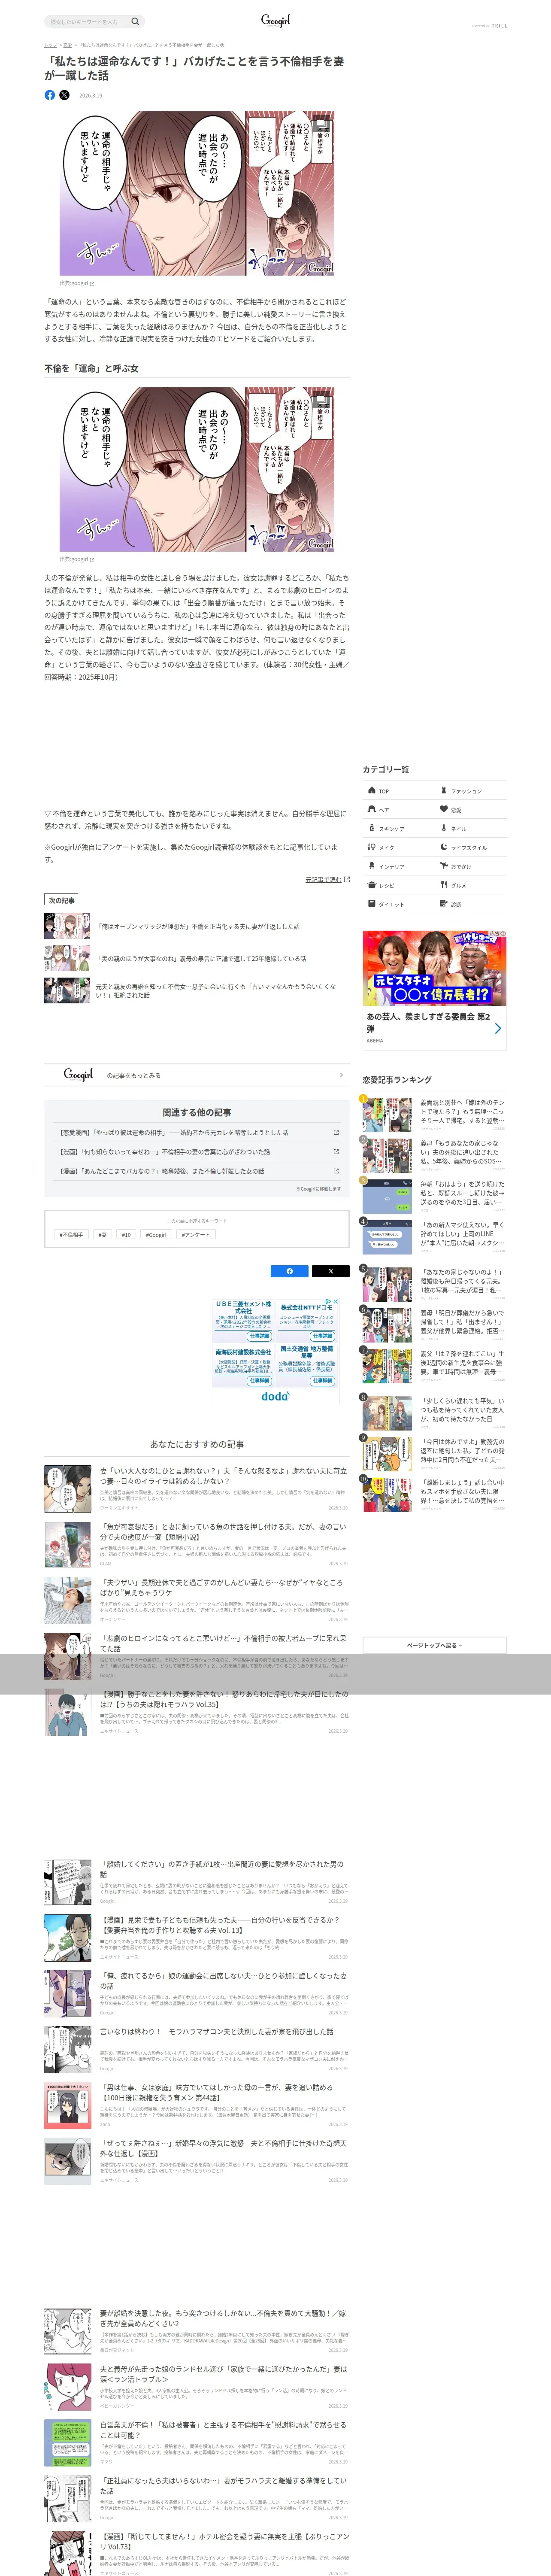Open the Googirl logo homepage link
The width and height of the screenshot is (551, 2576).
pyautogui.click(x=275, y=20)
